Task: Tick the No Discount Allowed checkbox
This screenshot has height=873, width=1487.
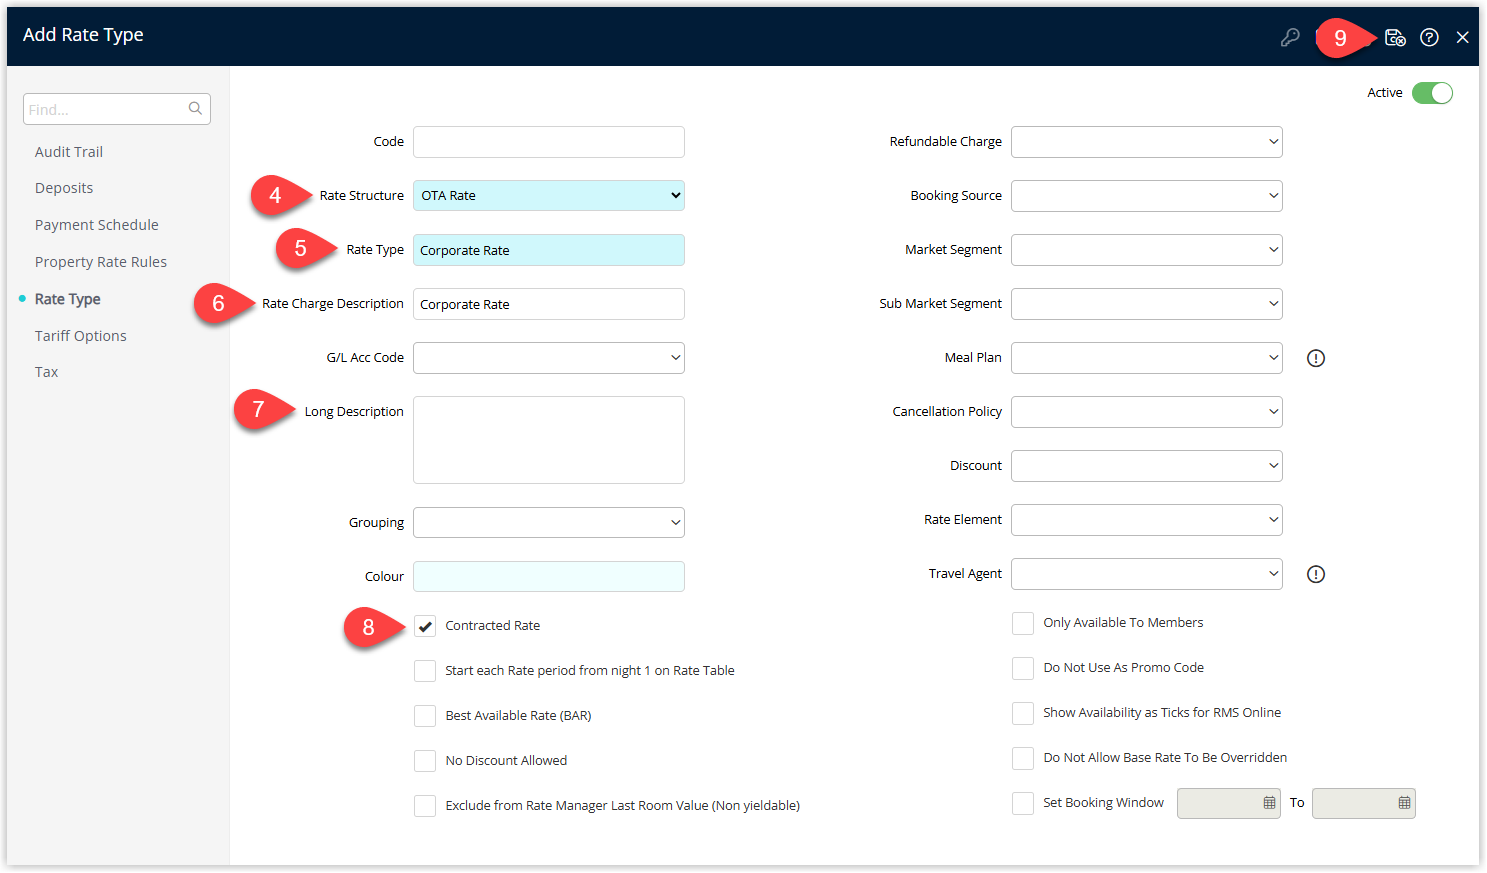Action: [x=425, y=761]
